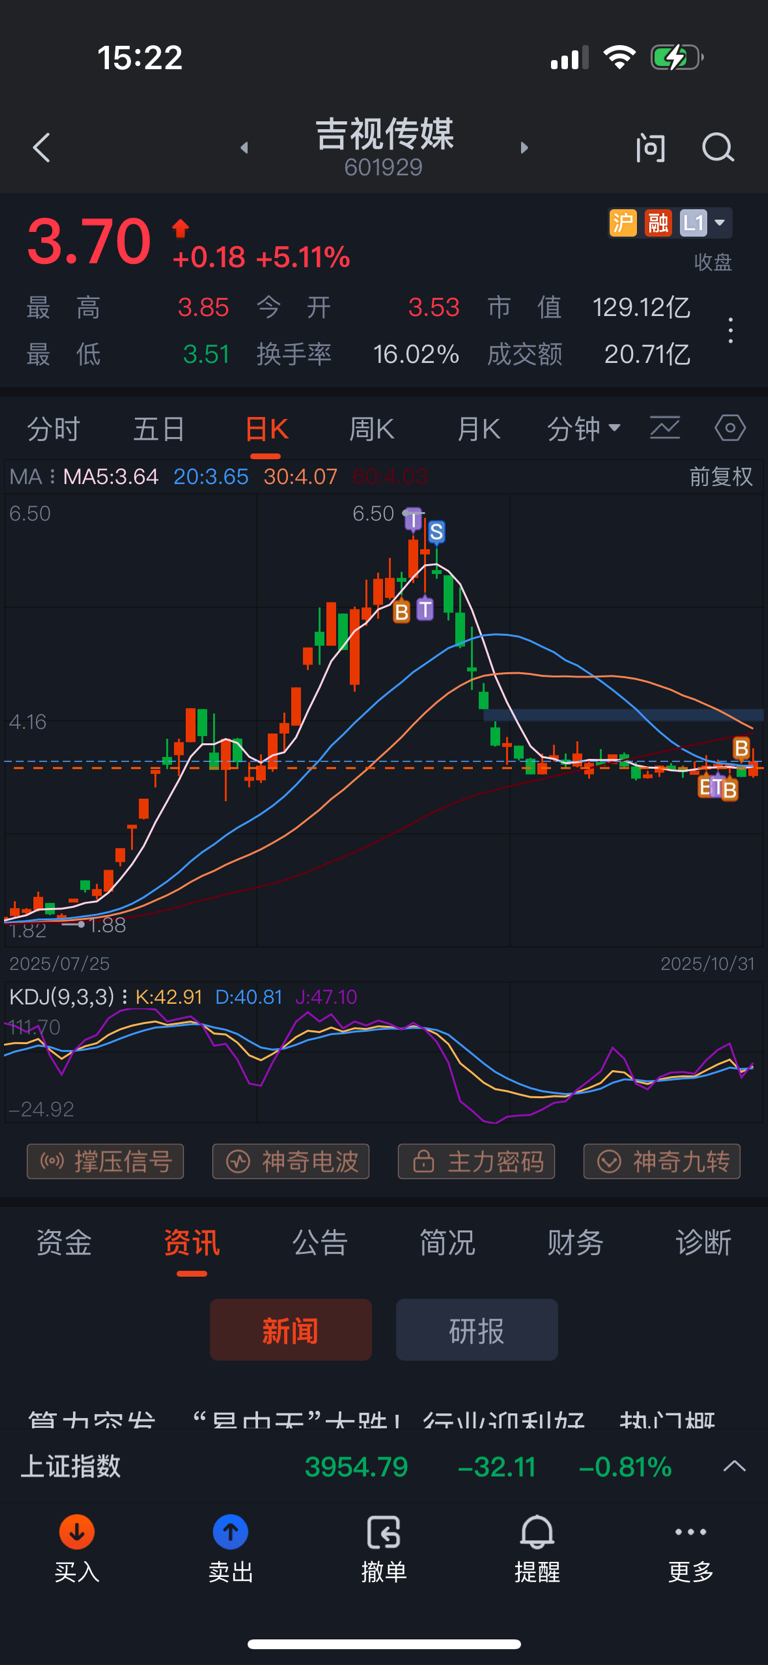The width and height of the screenshot is (769, 1665).
Task: Open stock search magnifier icon
Action: coord(718,148)
